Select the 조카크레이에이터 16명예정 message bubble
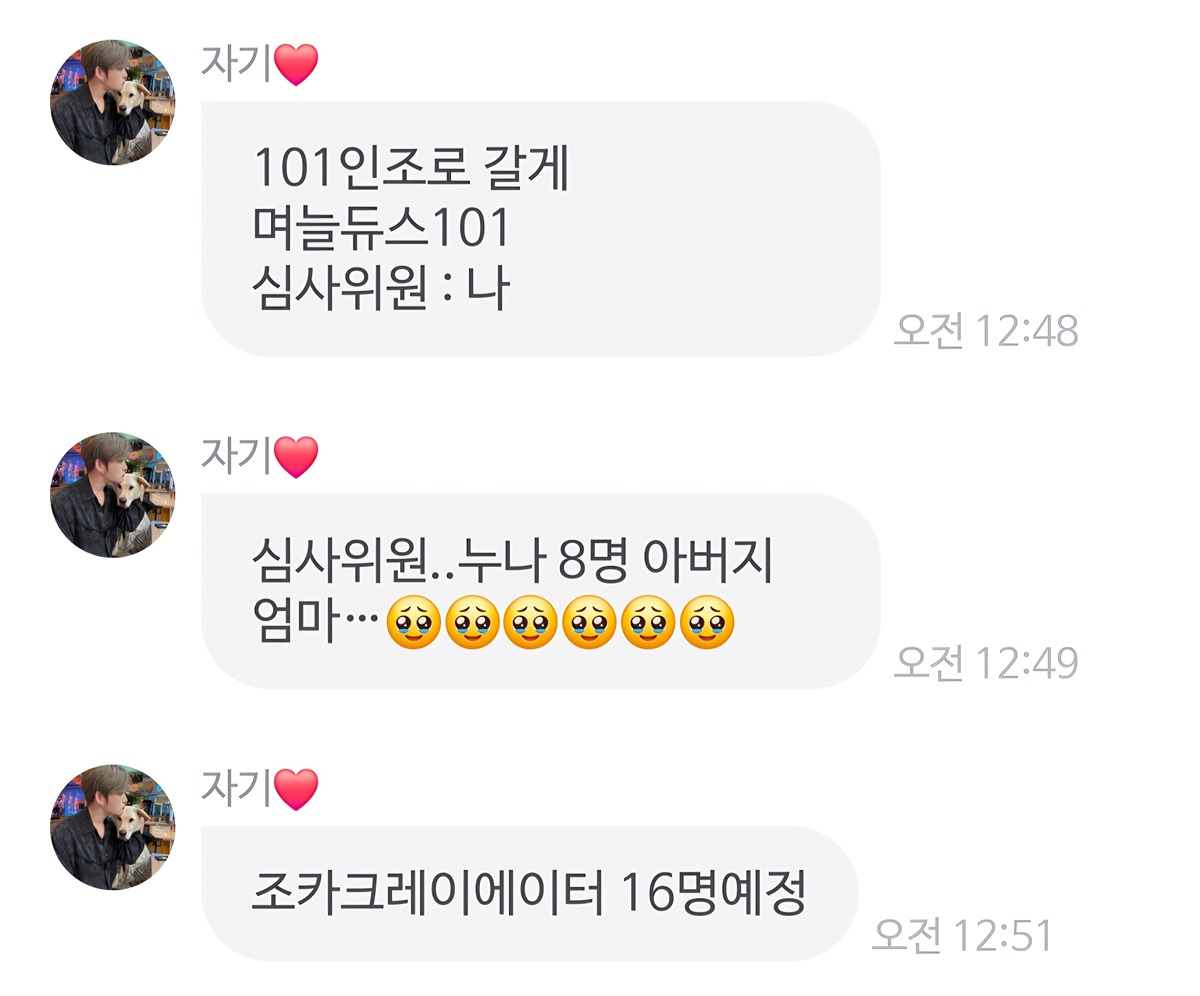 (530, 894)
